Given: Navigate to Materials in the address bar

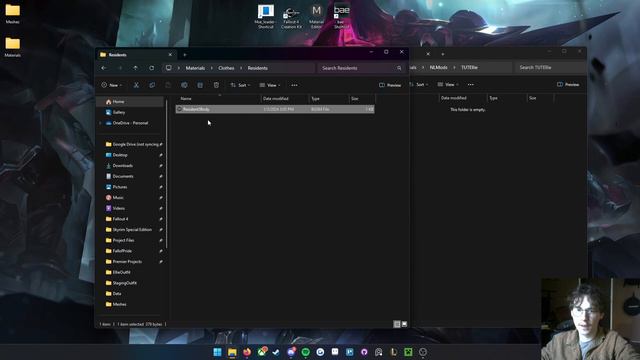Looking at the screenshot, I should (x=195, y=68).
